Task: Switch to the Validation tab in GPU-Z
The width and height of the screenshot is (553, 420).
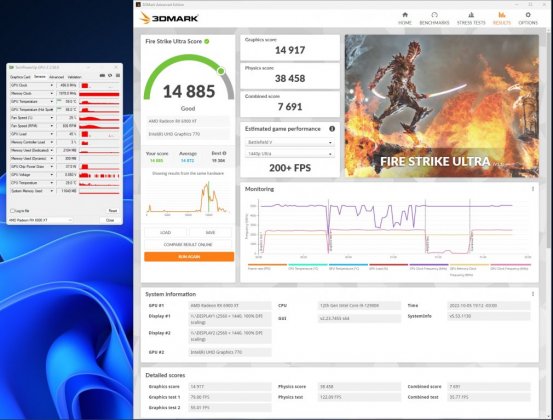Action: pyautogui.click(x=74, y=77)
